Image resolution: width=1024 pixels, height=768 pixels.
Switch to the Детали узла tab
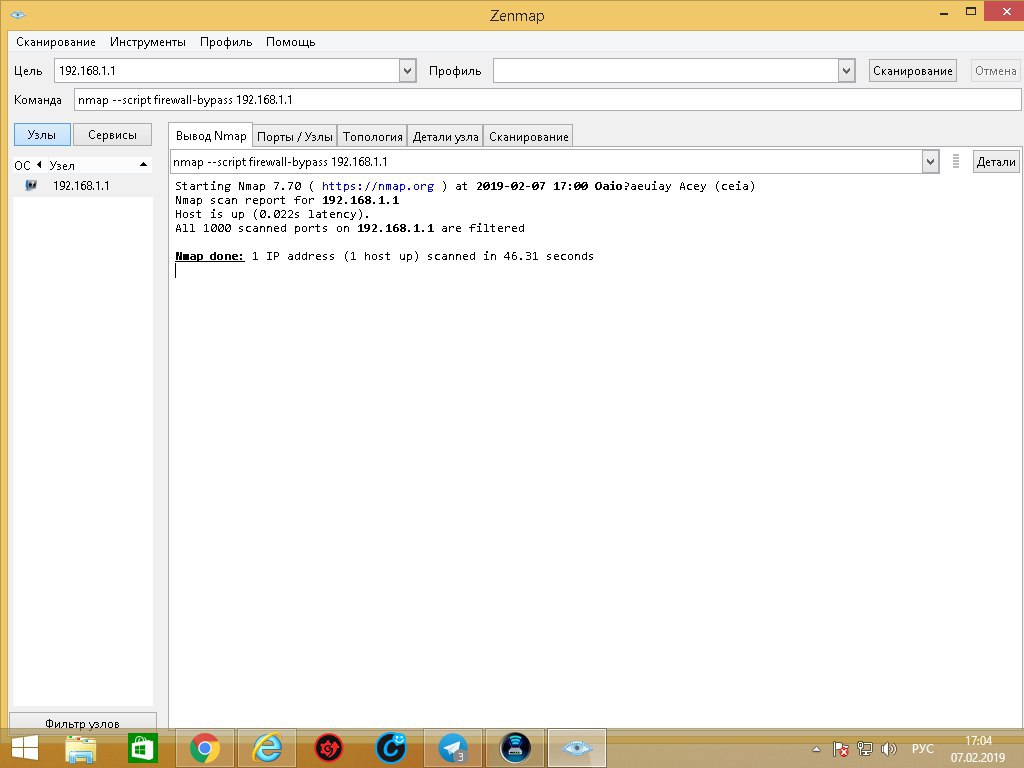click(x=445, y=136)
